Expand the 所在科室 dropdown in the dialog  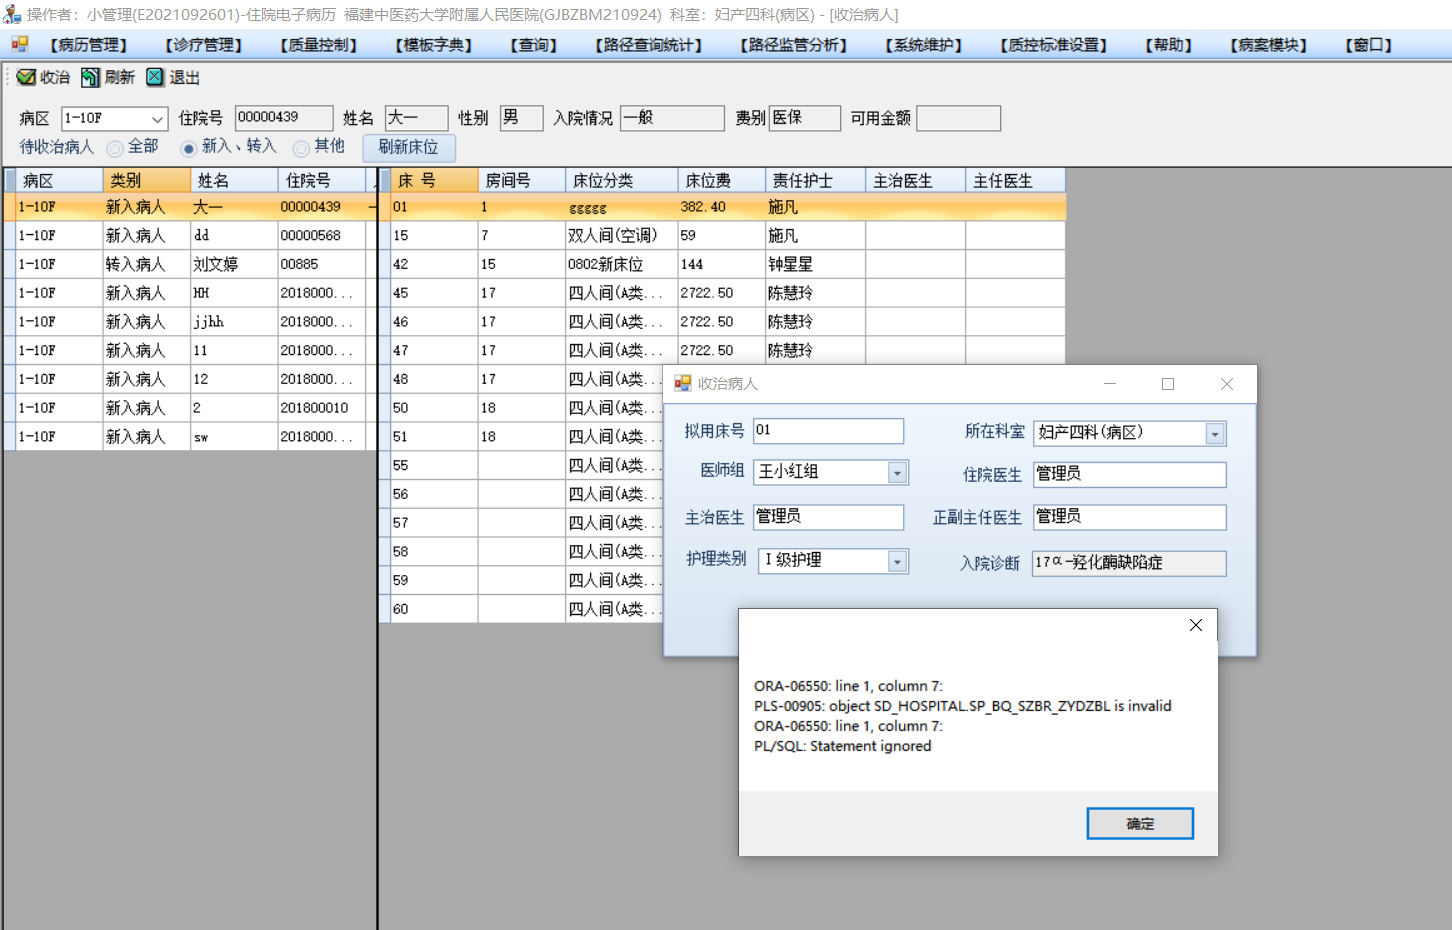pyautogui.click(x=1215, y=434)
